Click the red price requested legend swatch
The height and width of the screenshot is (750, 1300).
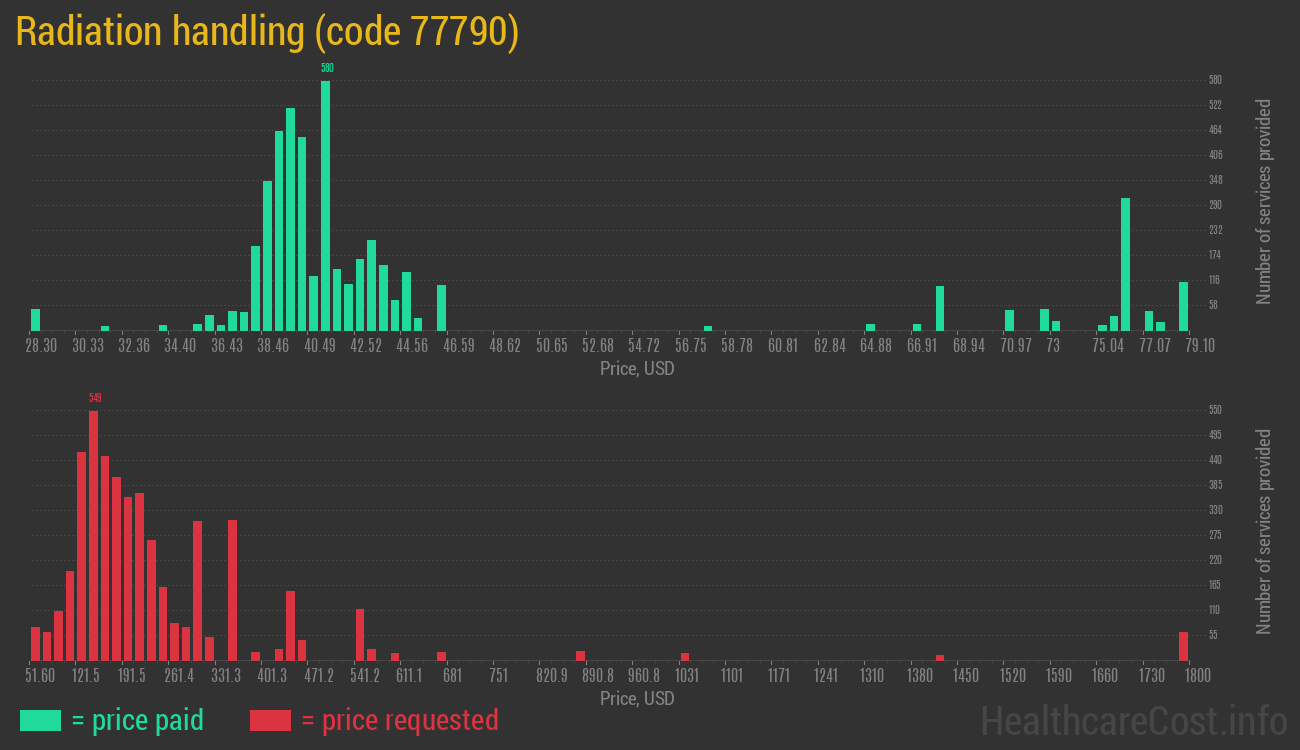pyautogui.click(x=270, y=720)
